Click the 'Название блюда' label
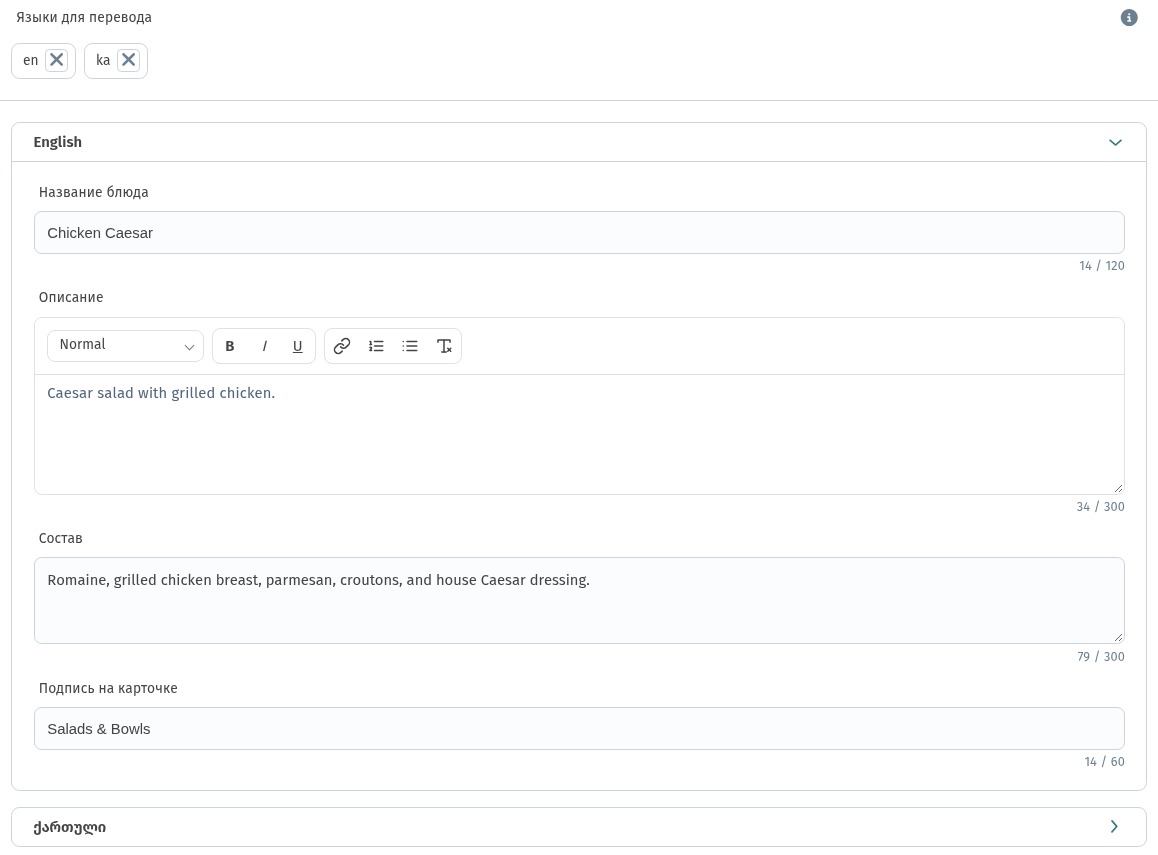Screen dimensions: 1158x855 point(94,192)
